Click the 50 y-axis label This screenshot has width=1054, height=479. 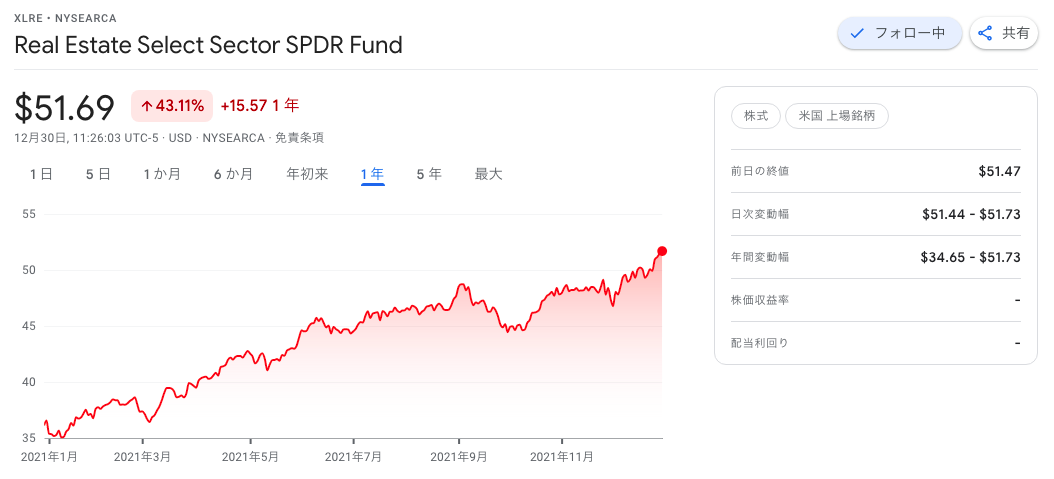[30, 270]
